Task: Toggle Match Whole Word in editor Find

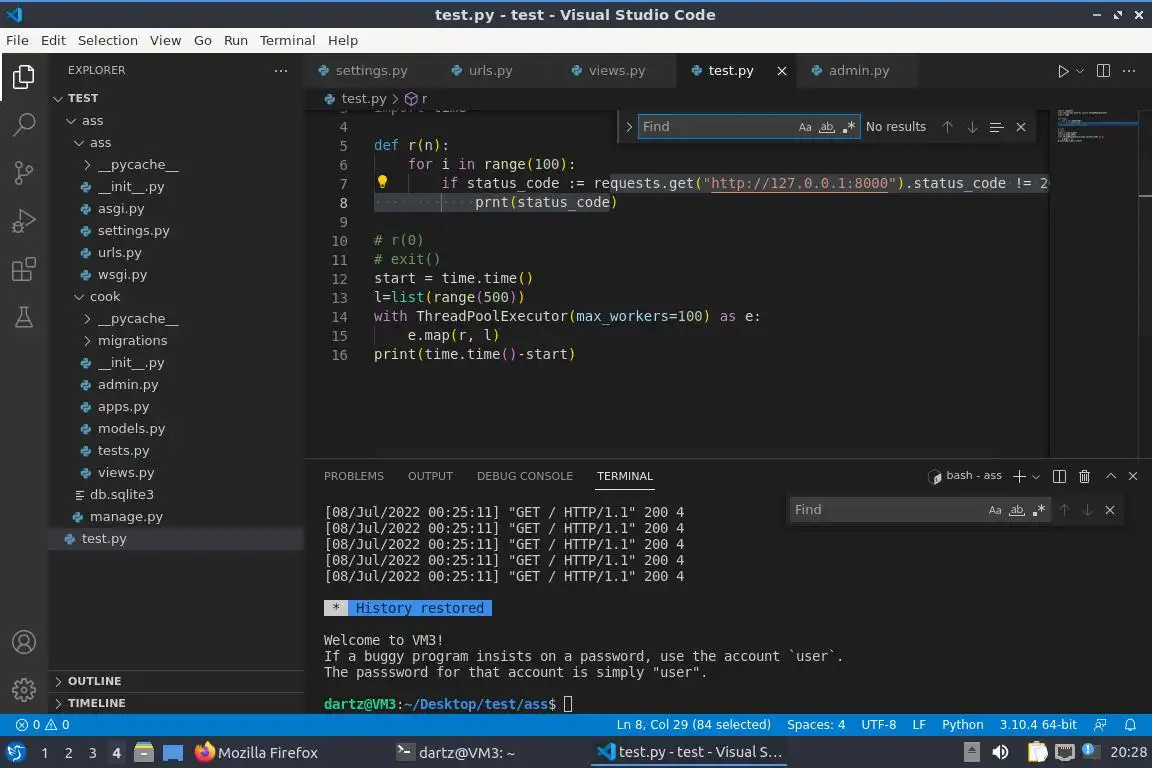Action: click(x=827, y=127)
